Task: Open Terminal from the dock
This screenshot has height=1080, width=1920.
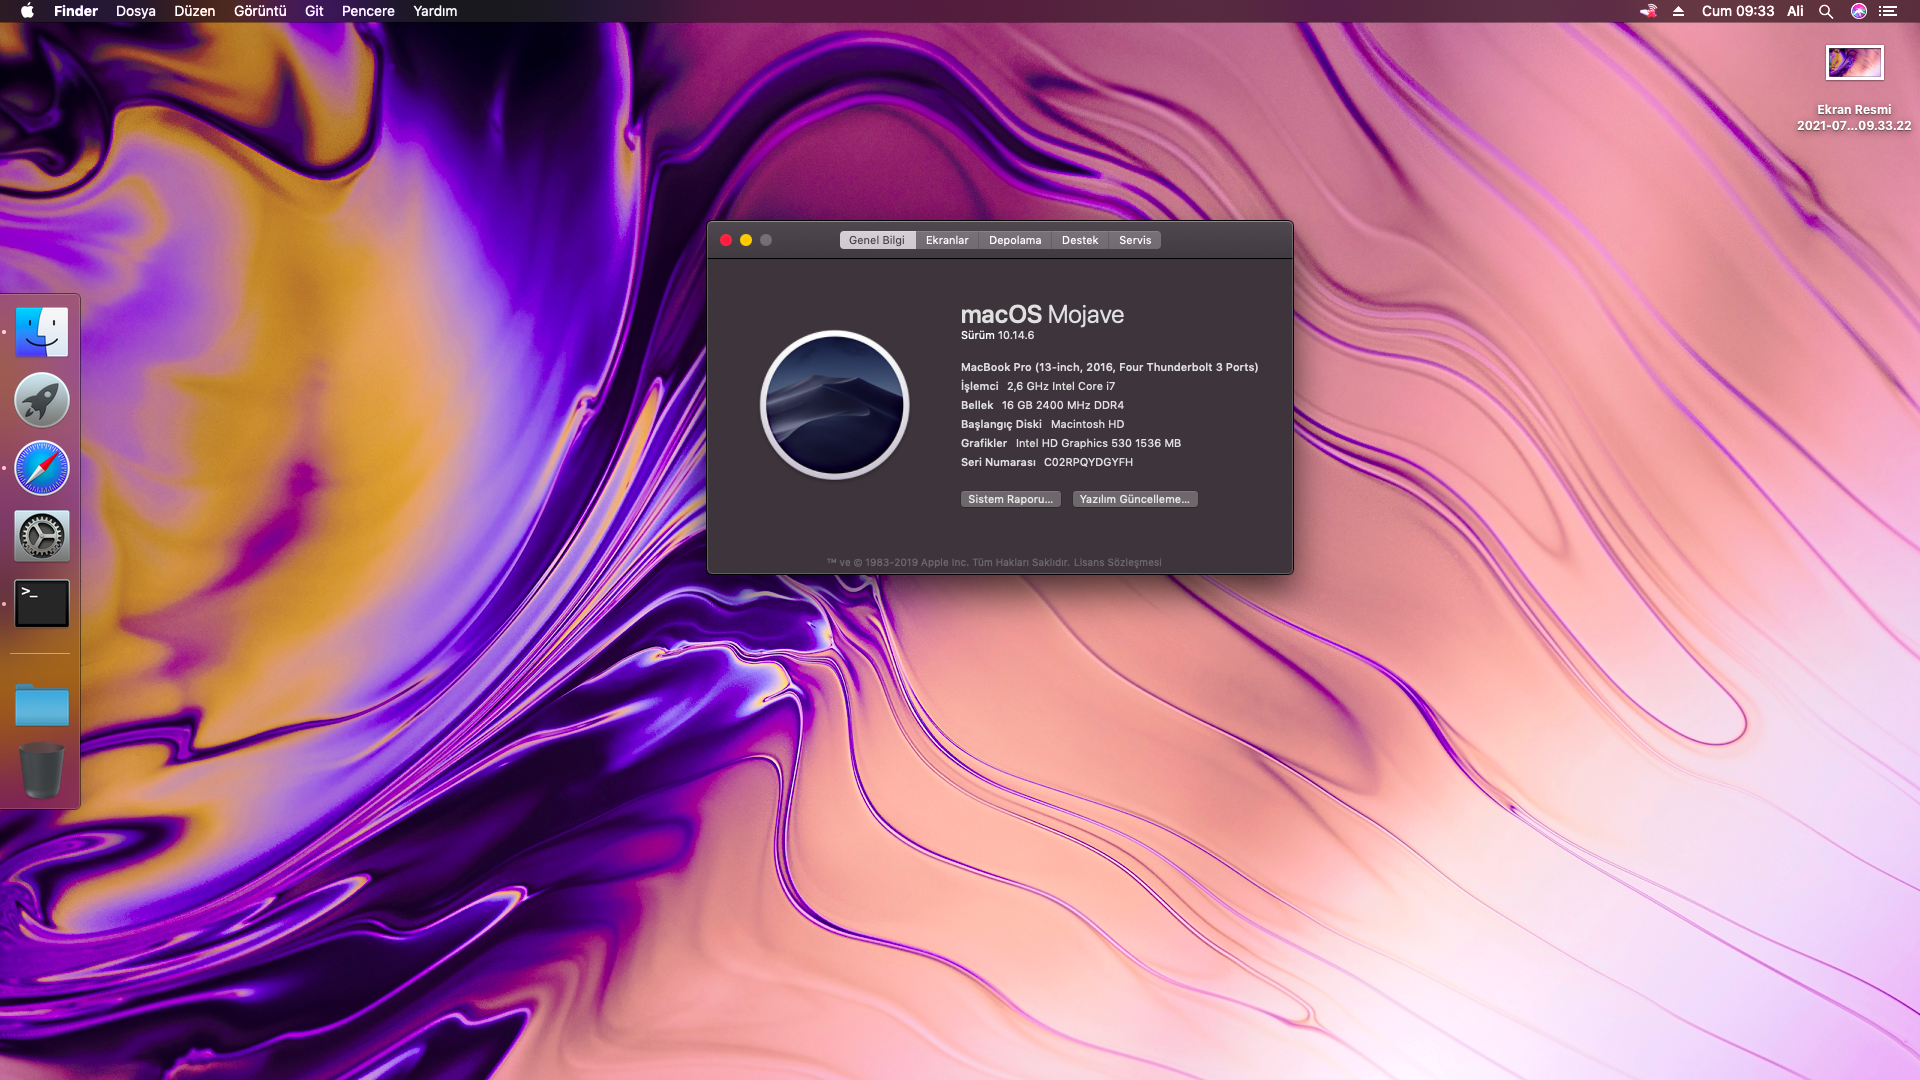Action: click(42, 604)
